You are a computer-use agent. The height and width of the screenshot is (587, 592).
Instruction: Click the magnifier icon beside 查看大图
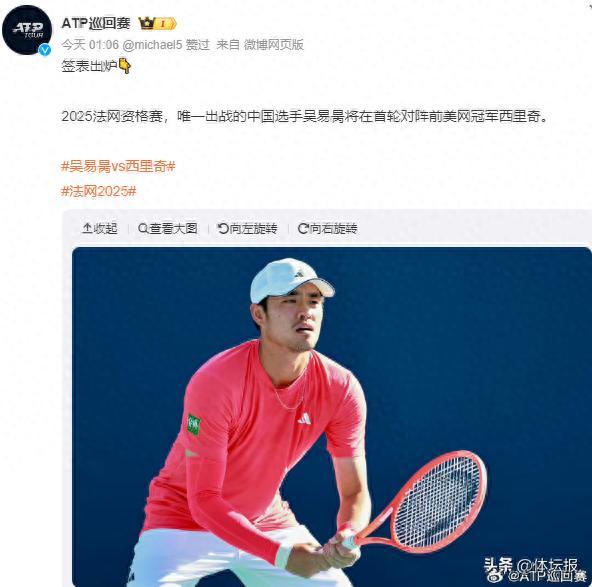point(143,228)
